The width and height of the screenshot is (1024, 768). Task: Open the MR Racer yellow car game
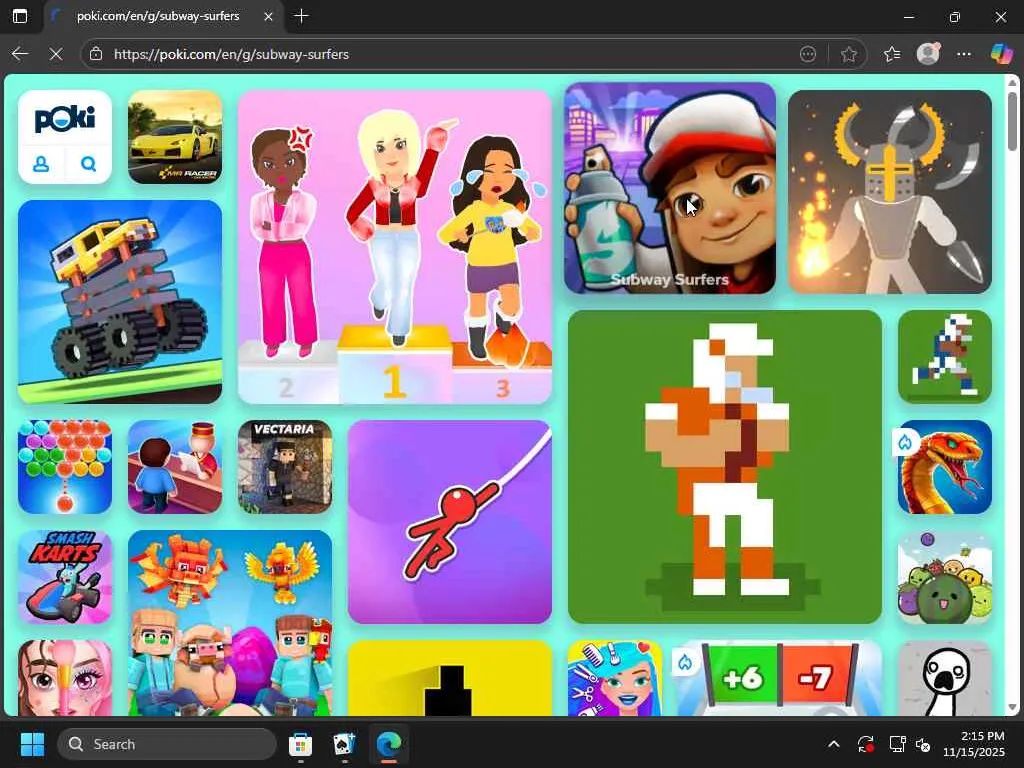coord(175,137)
